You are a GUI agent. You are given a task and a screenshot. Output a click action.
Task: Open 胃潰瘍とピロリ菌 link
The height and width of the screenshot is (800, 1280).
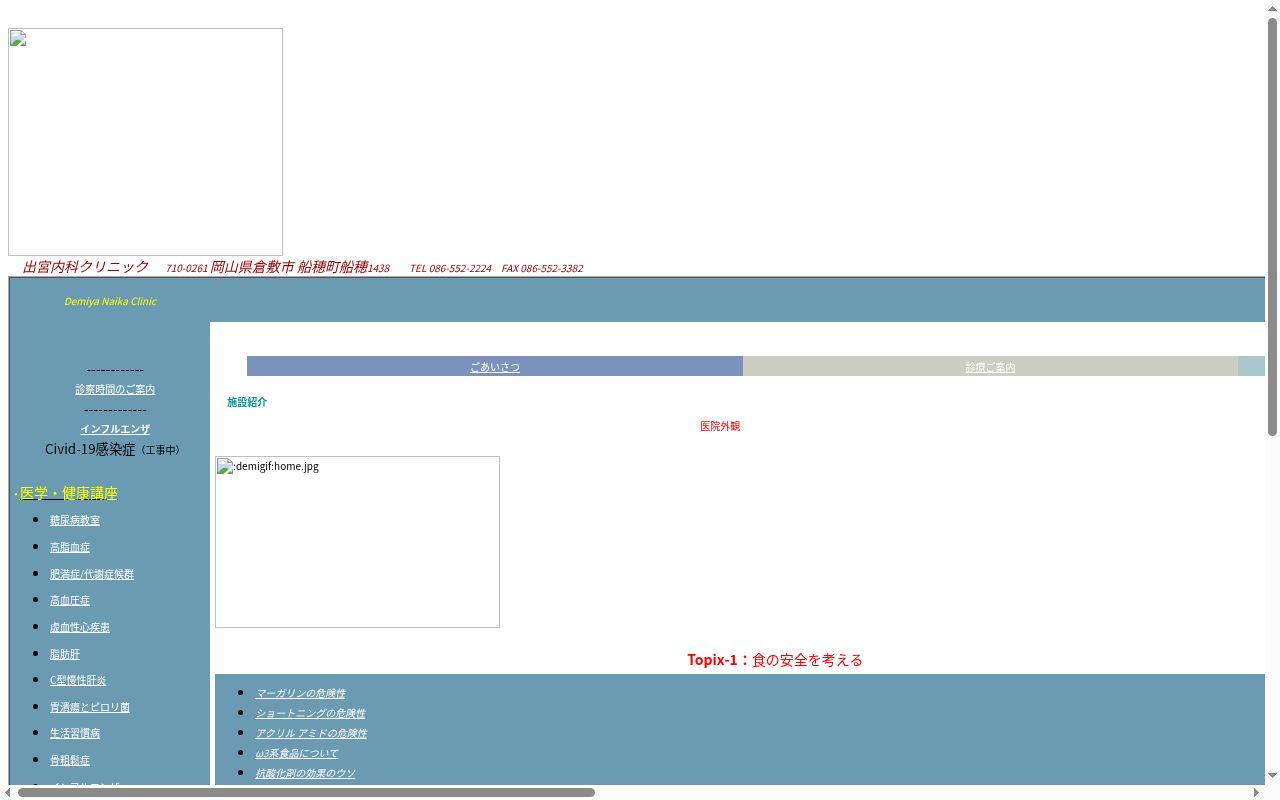pyautogui.click(x=90, y=707)
